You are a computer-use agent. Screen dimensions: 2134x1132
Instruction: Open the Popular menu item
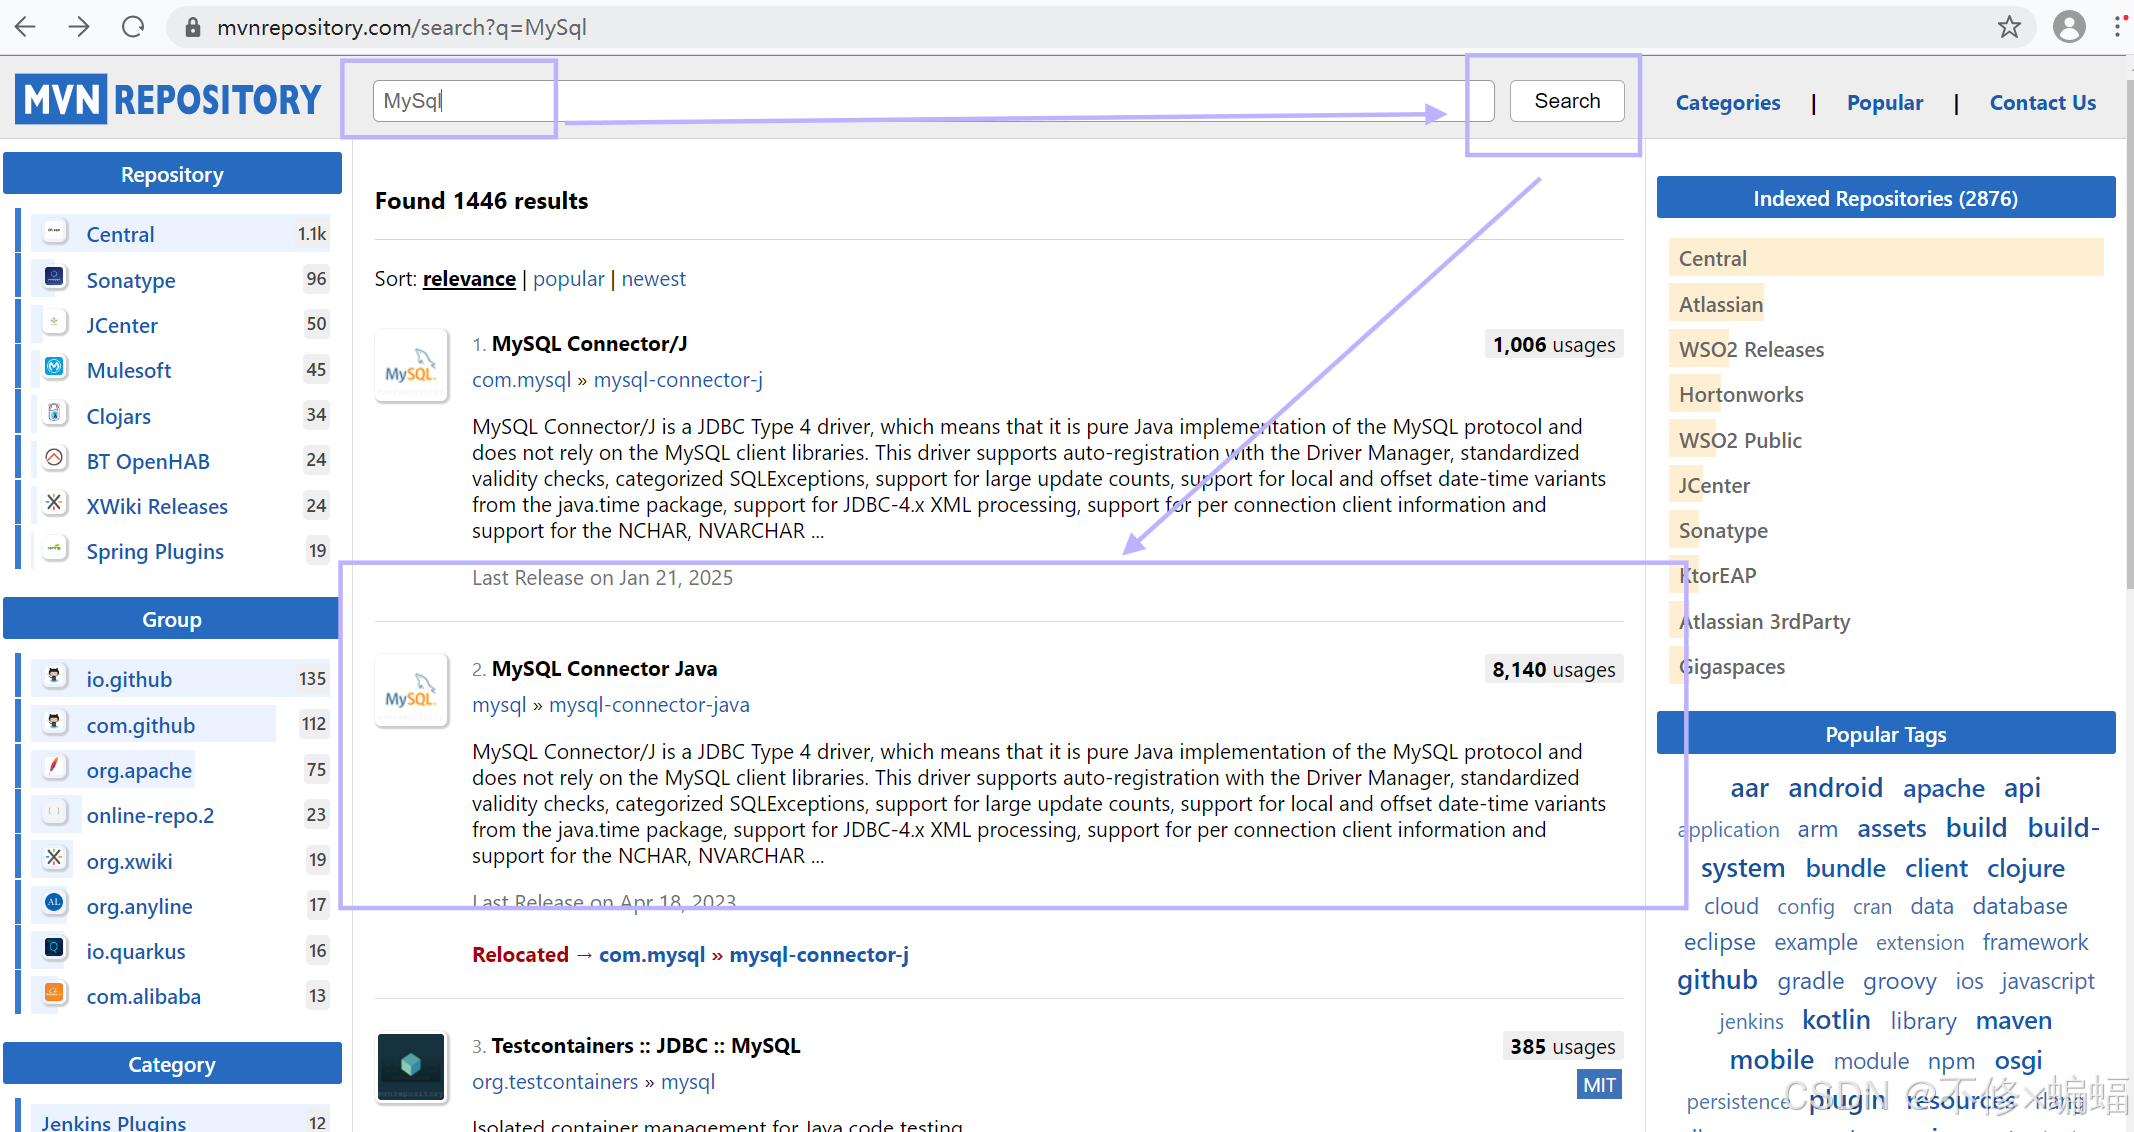coord(1884,103)
